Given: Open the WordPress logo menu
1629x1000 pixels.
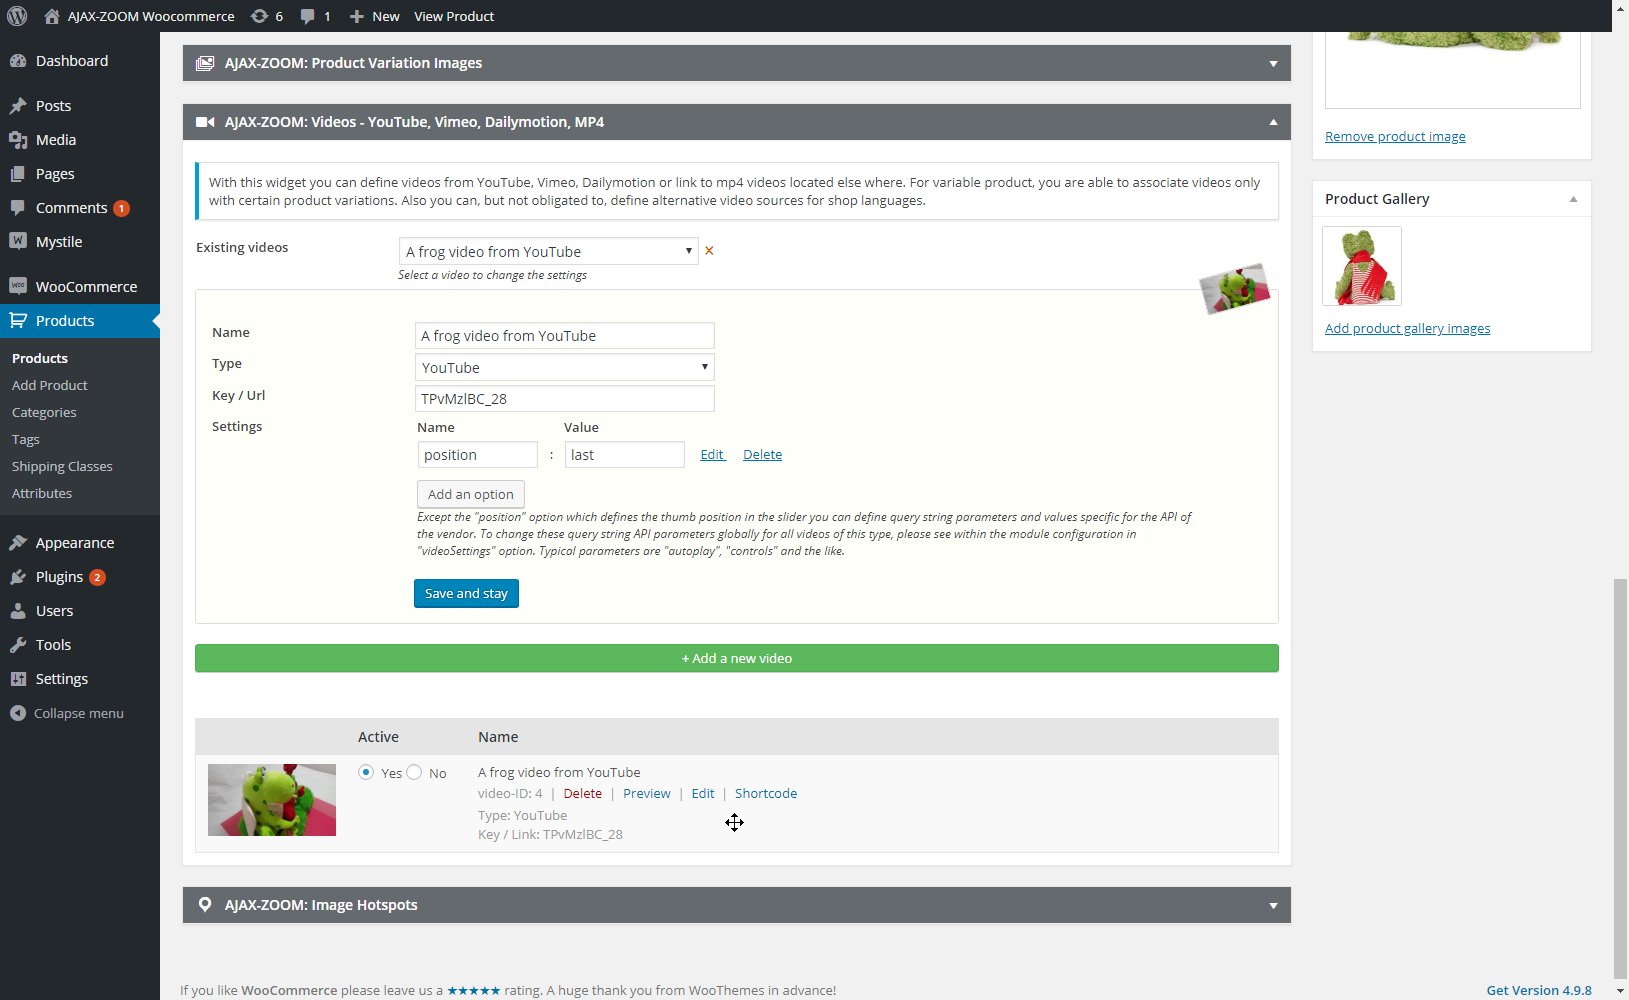Looking at the screenshot, I should [x=17, y=16].
